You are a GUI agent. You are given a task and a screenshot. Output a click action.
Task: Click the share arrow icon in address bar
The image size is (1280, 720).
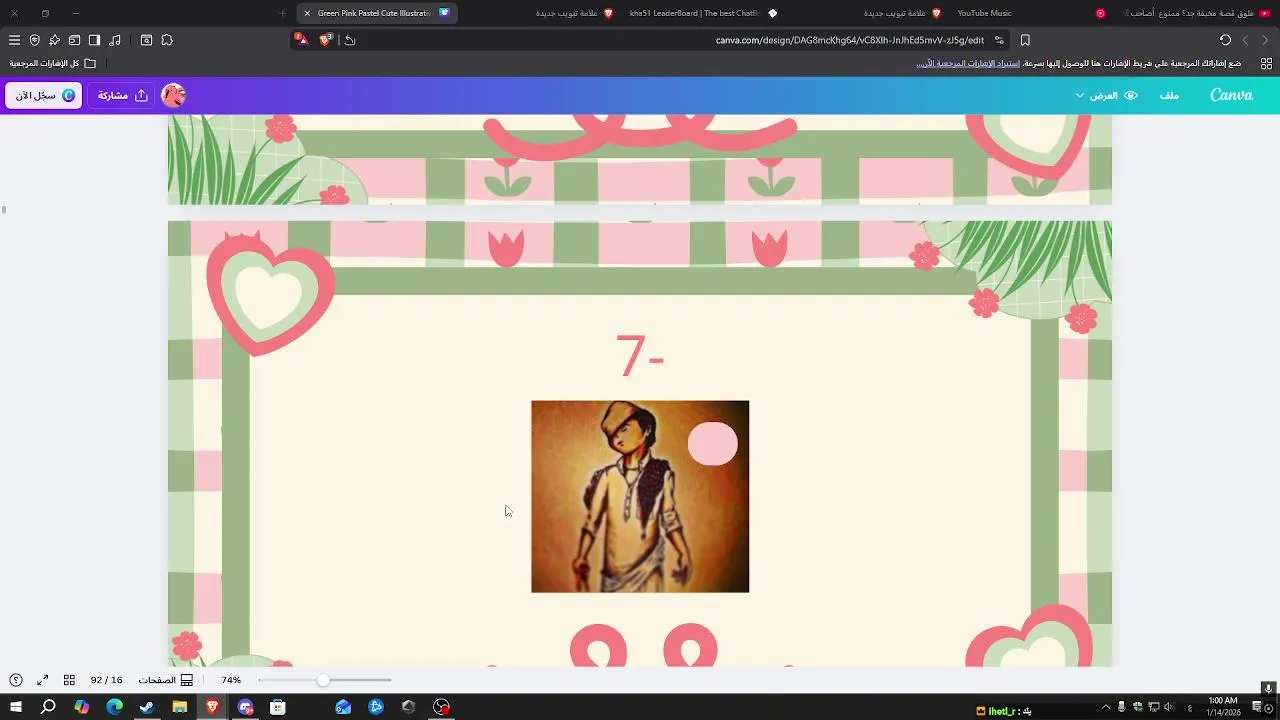pos(350,40)
